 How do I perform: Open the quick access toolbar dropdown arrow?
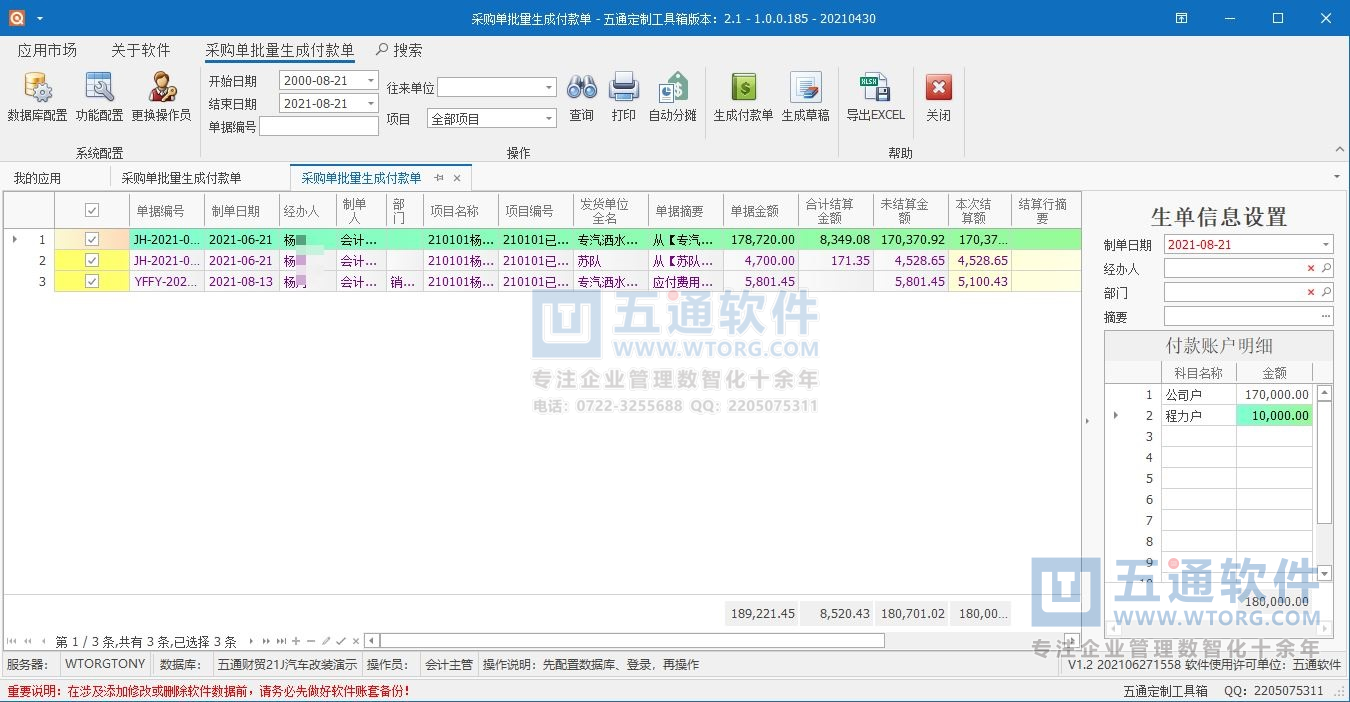(40, 18)
